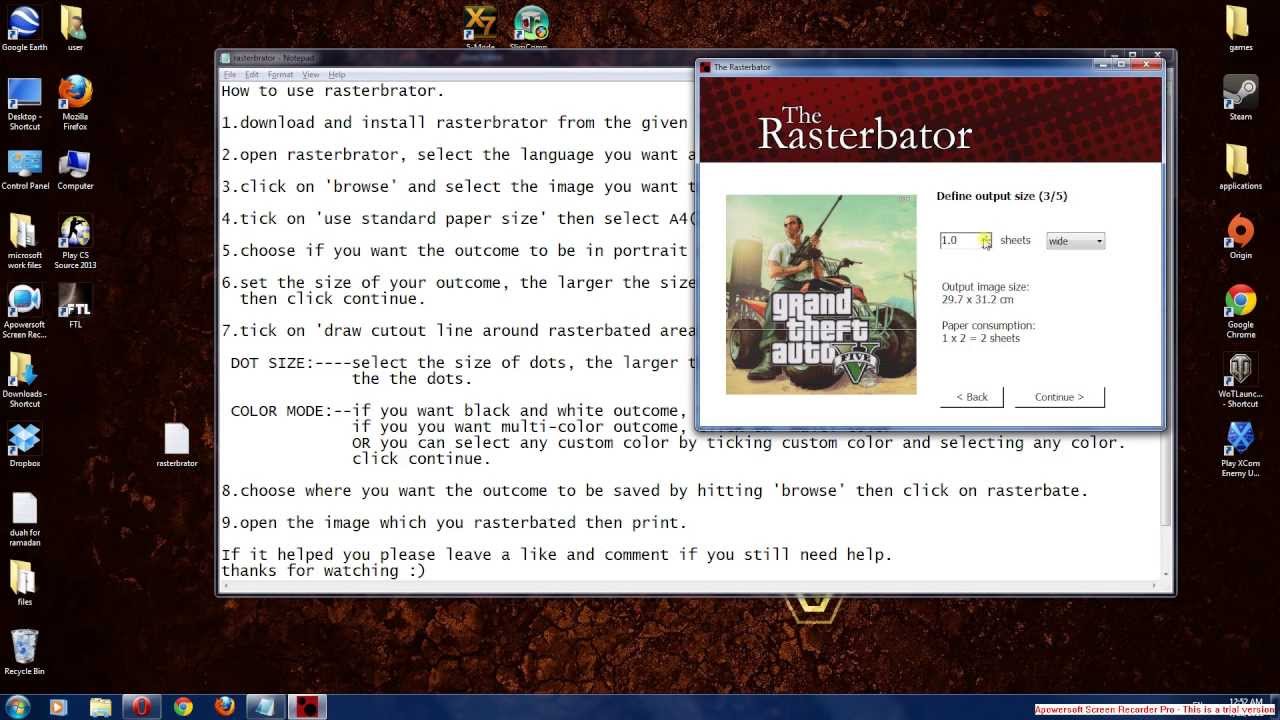Click Continue in Rasterbator wizard
The height and width of the screenshot is (720, 1280).
[1059, 397]
